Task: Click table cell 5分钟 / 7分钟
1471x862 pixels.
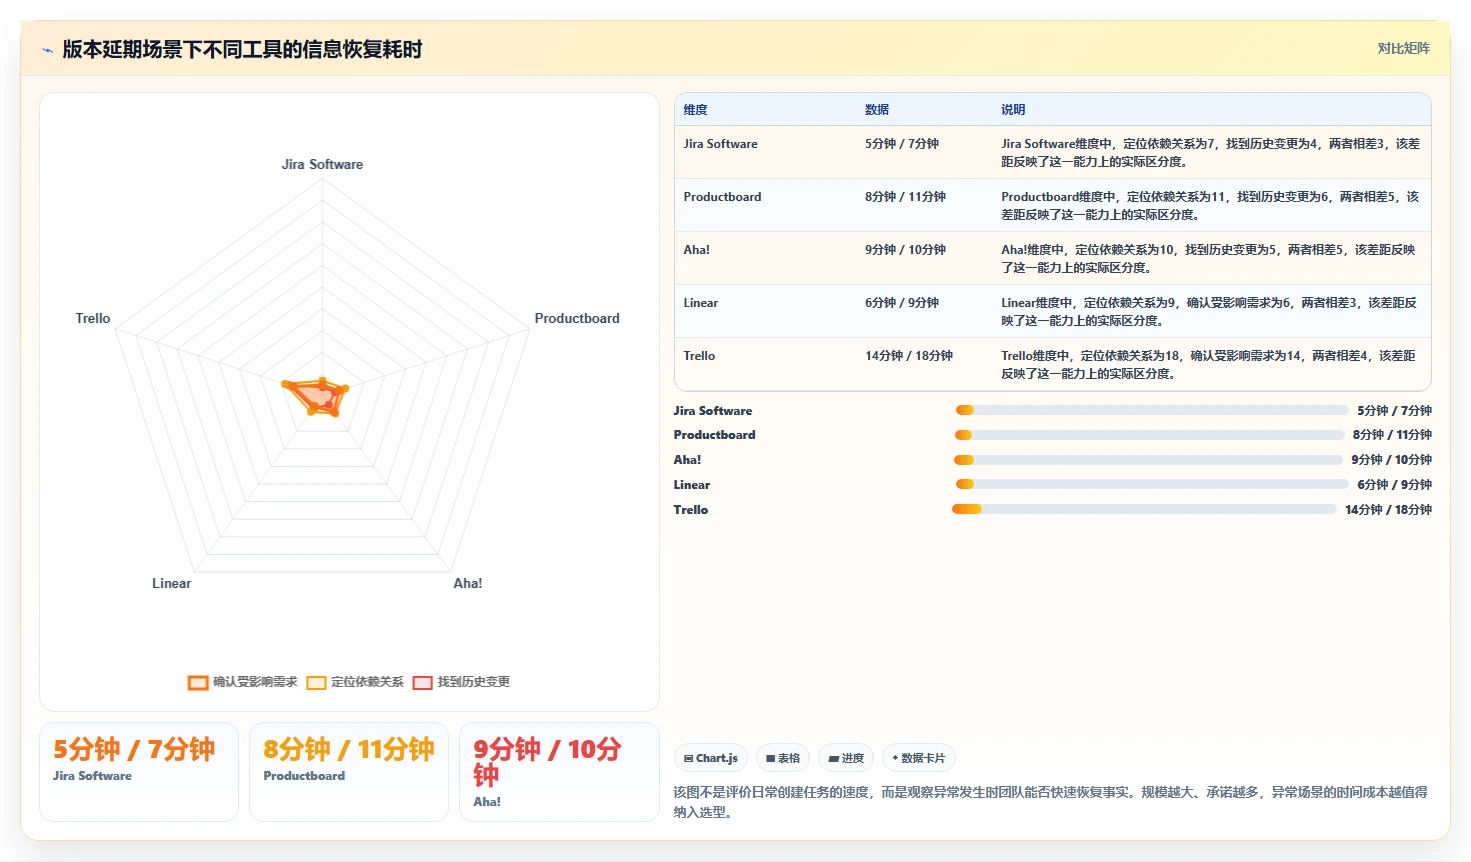Action: point(902,144)
